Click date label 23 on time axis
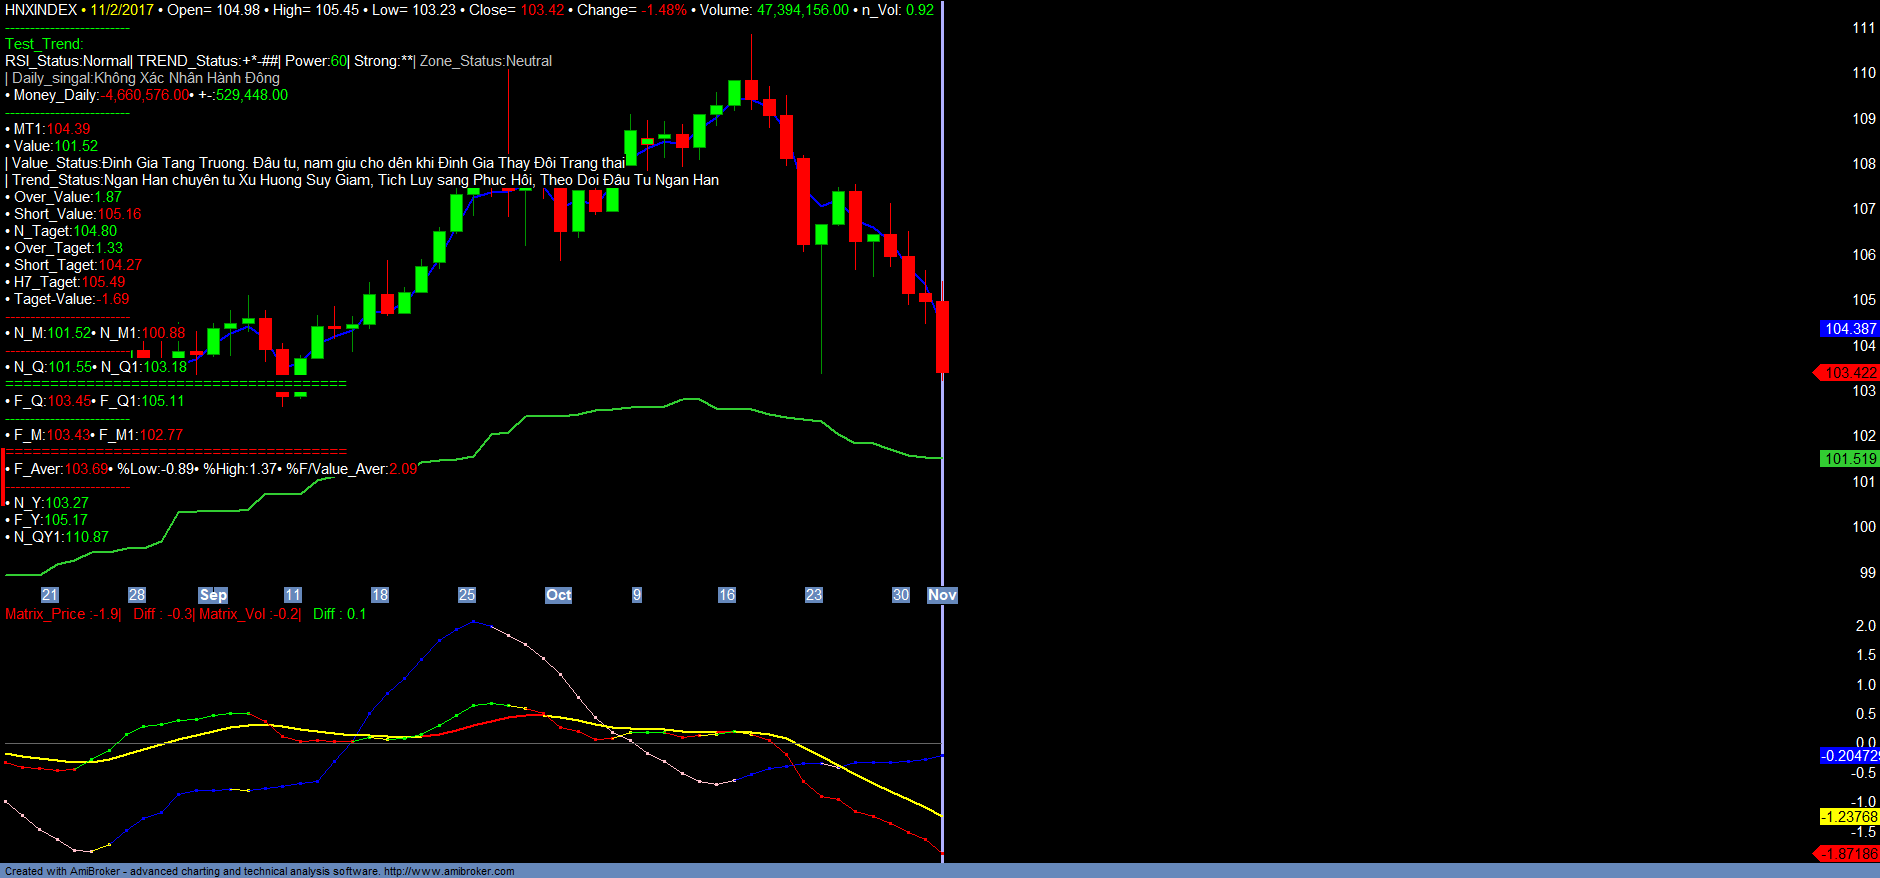1880x878 pixels. pos(814,595)
